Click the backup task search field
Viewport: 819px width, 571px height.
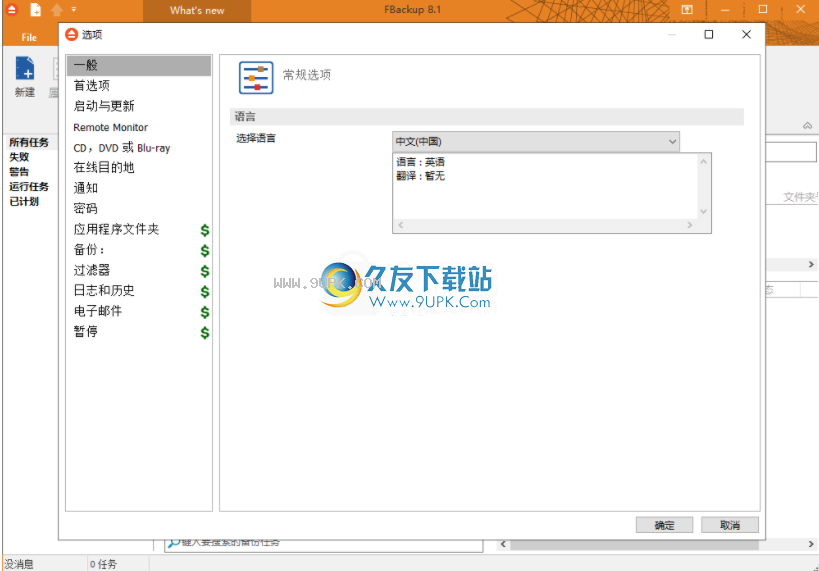(x=324, y=543)
